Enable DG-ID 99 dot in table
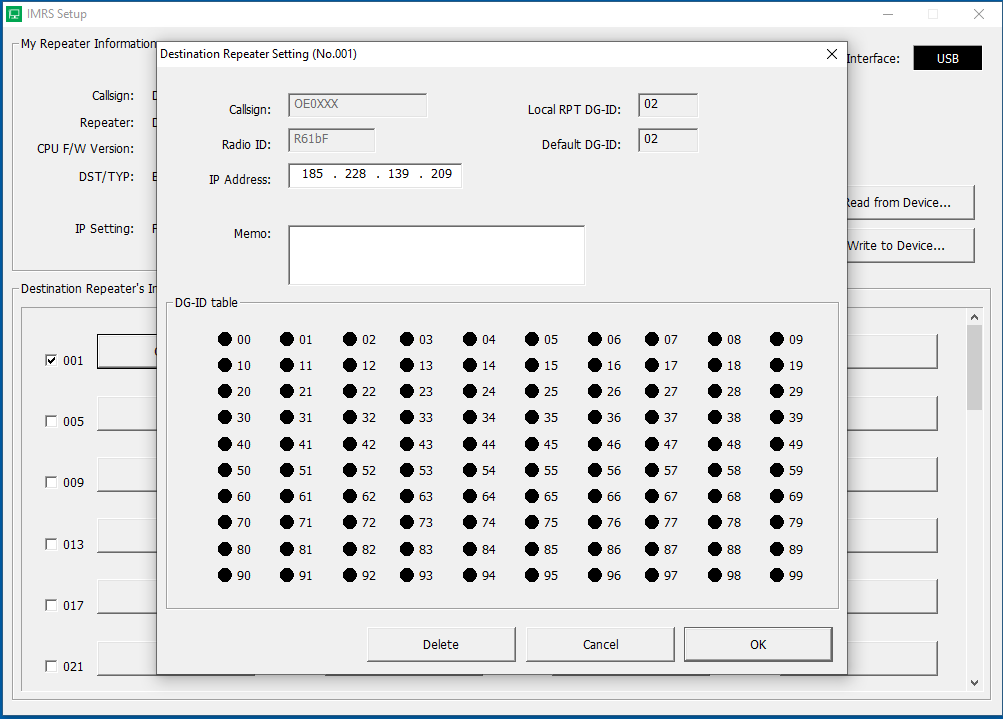Image resolution: width=1003 pixels, height=719 pixels. click(x=777, y=575)
